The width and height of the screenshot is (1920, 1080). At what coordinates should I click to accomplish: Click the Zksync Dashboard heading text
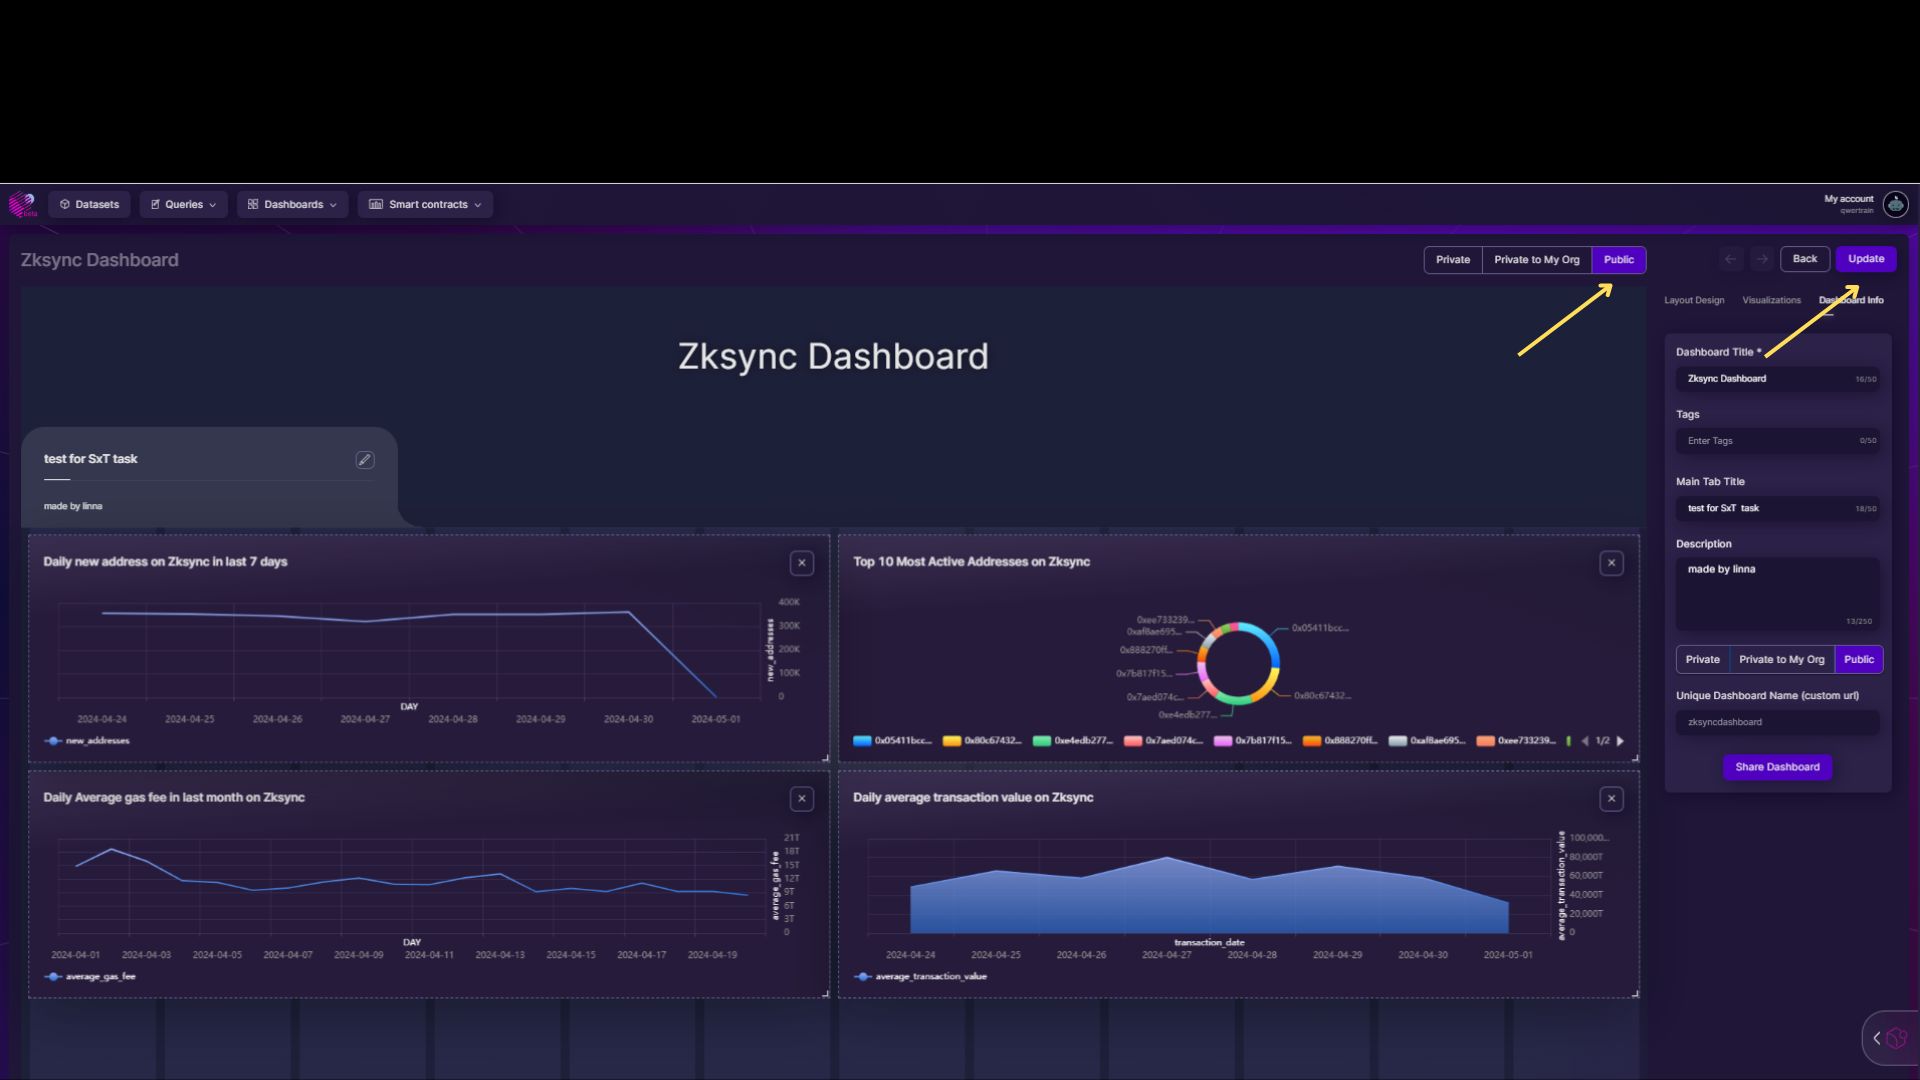[x=833, y=357]
